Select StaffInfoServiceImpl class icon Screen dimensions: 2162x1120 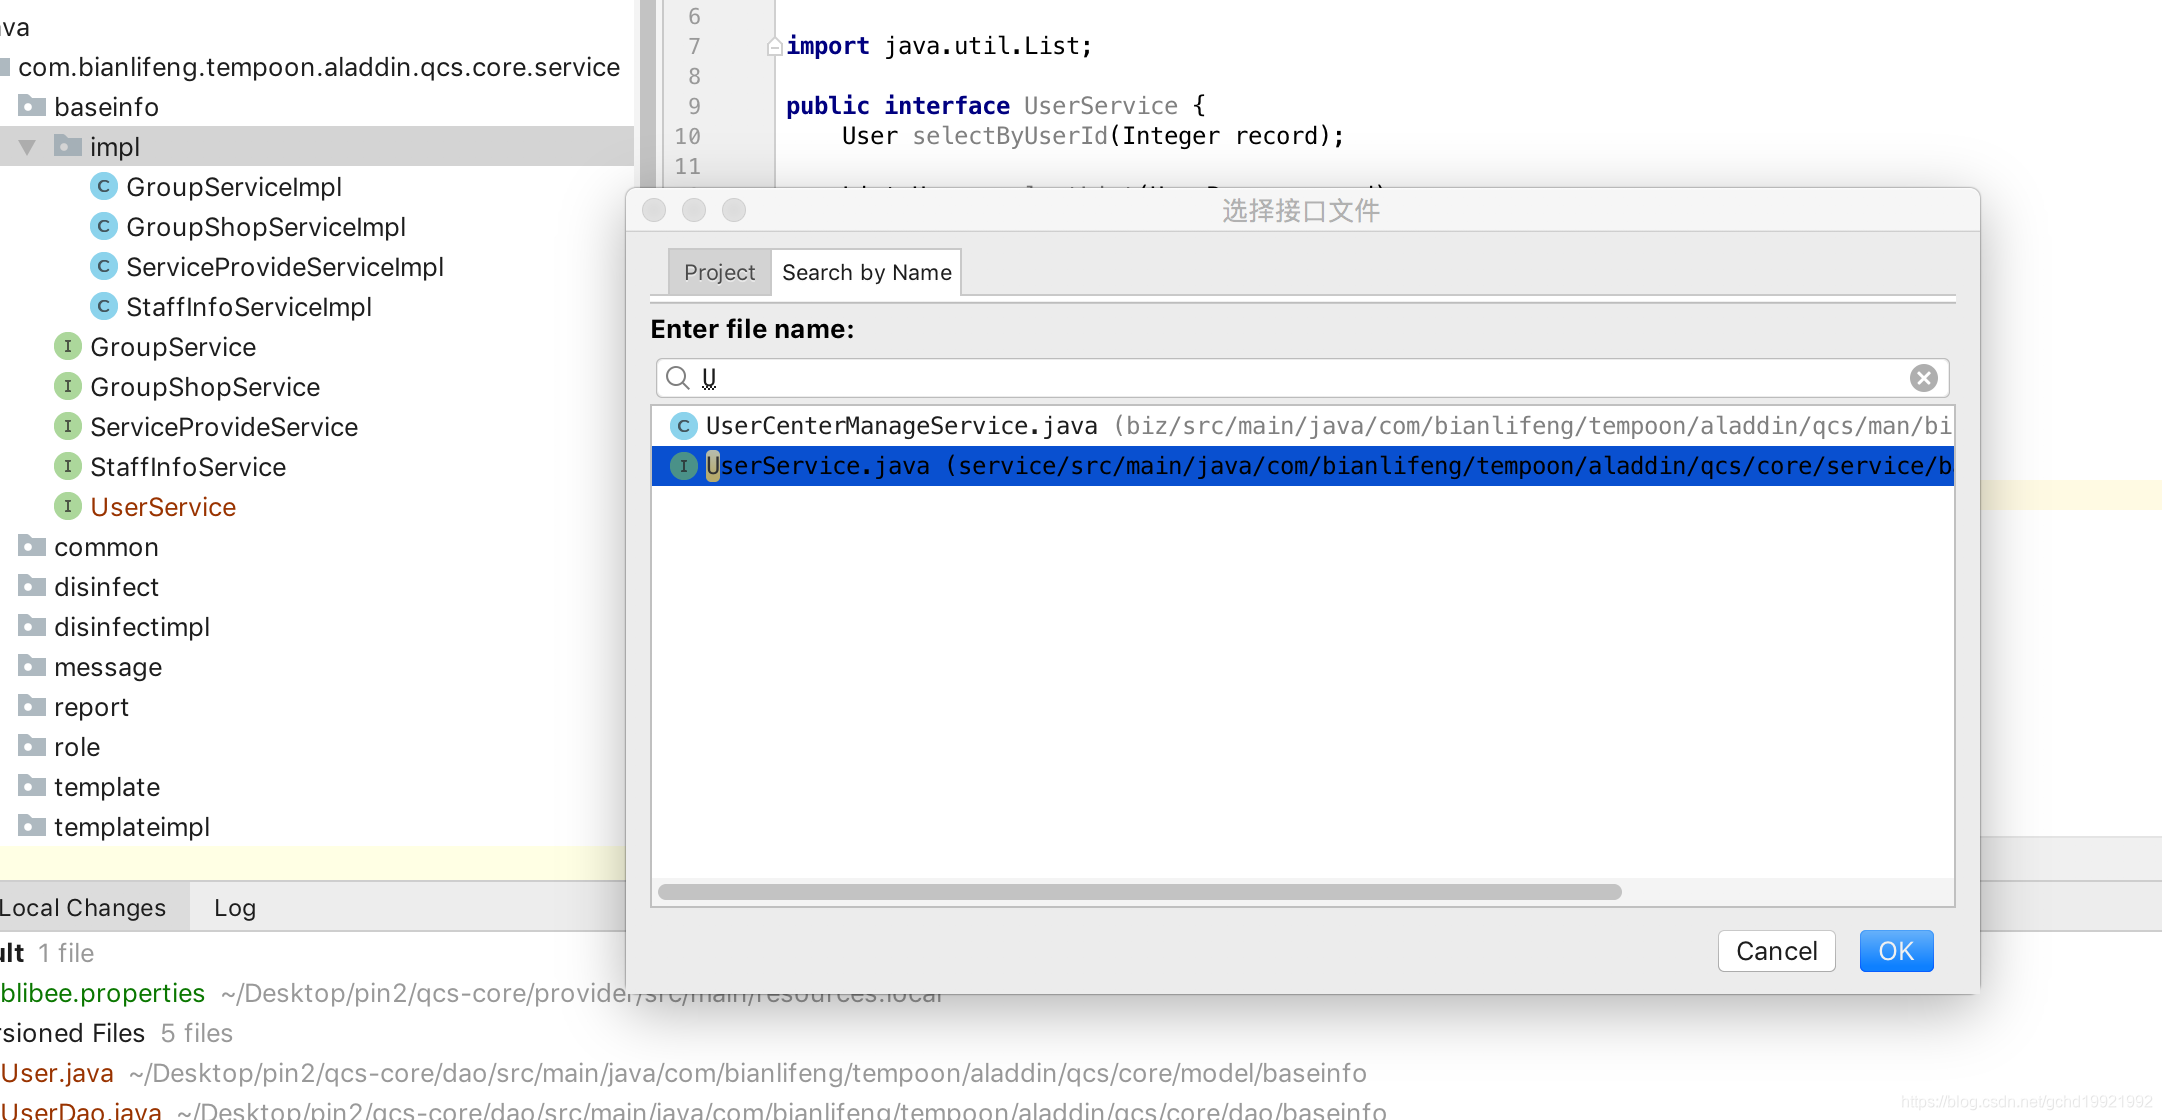[103, 306]
